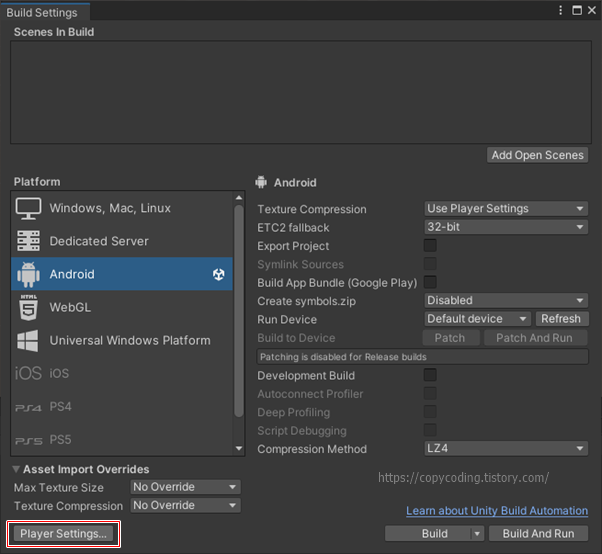This screenshot has width=602, height=554.
Task: Click the Patching is disabled message box
Action: [422, 357]
